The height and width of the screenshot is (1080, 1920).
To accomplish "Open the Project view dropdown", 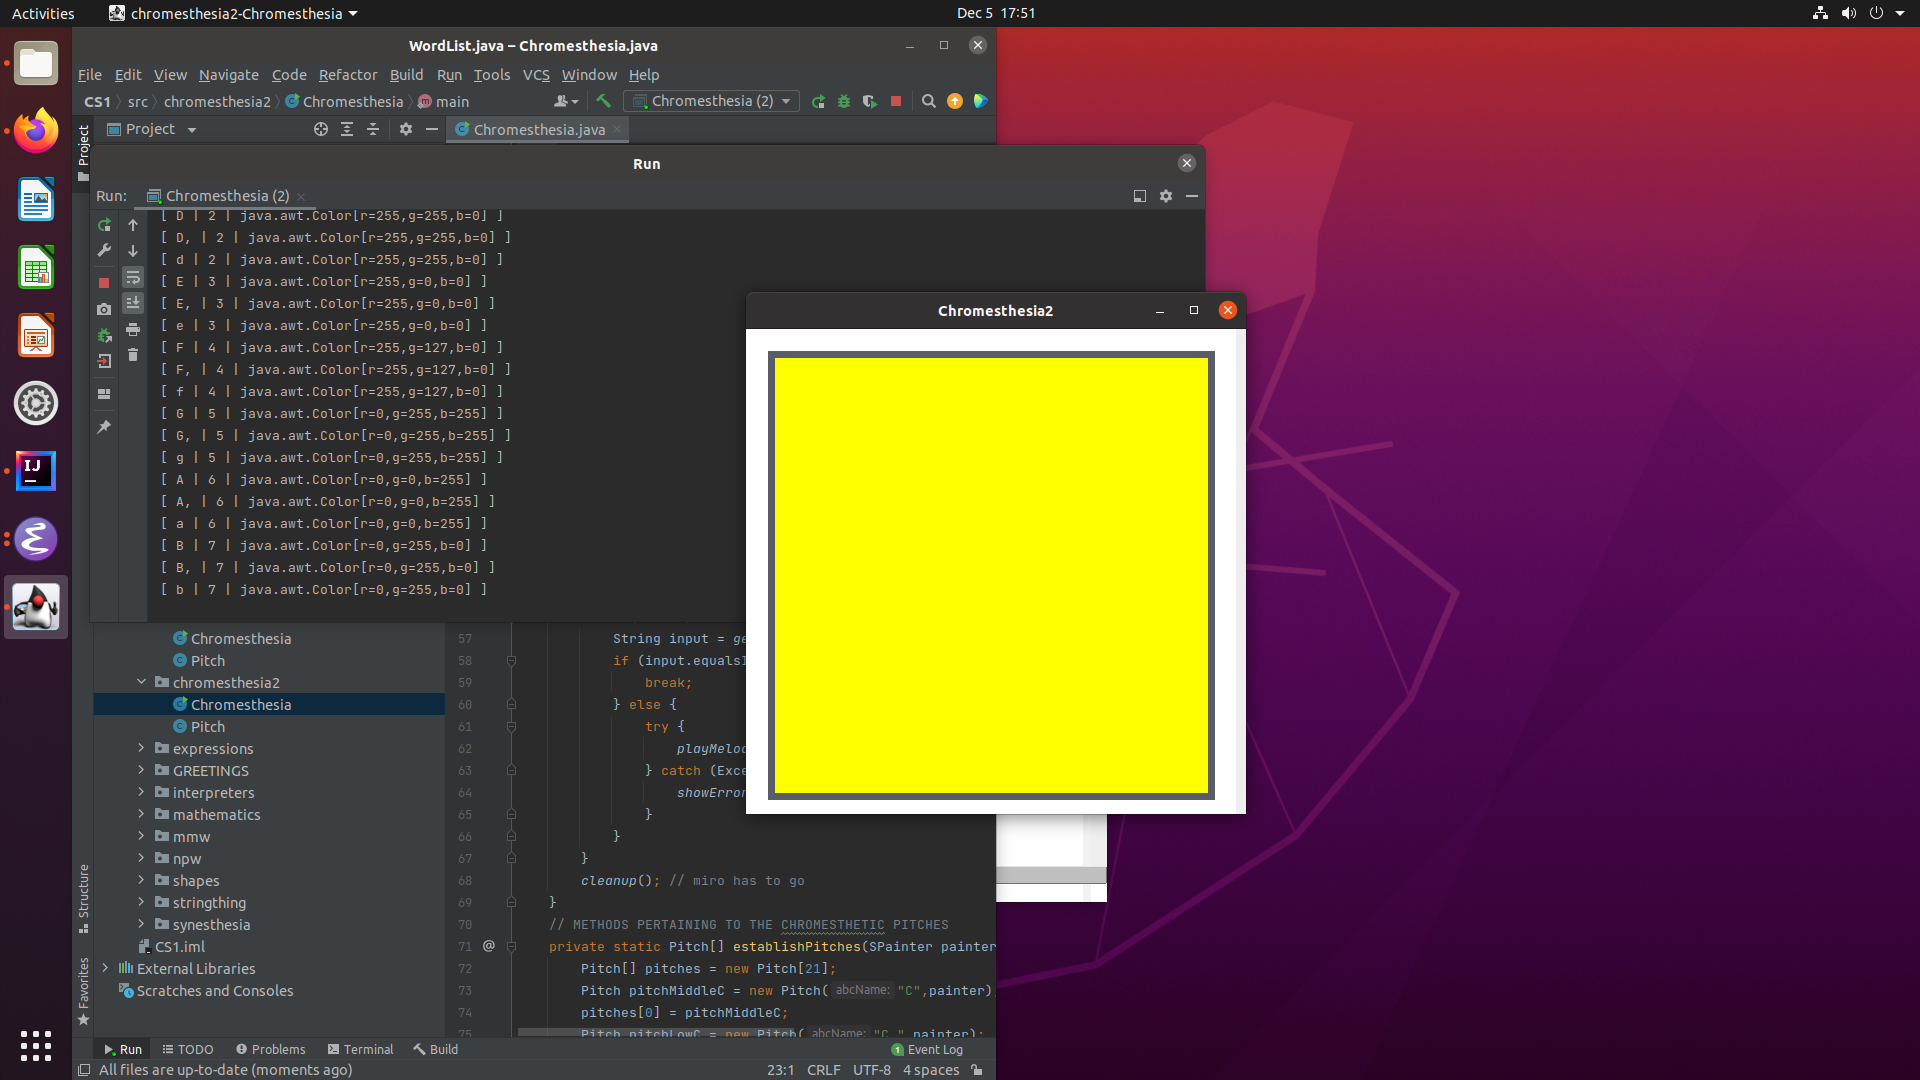I will click(152, 129).
